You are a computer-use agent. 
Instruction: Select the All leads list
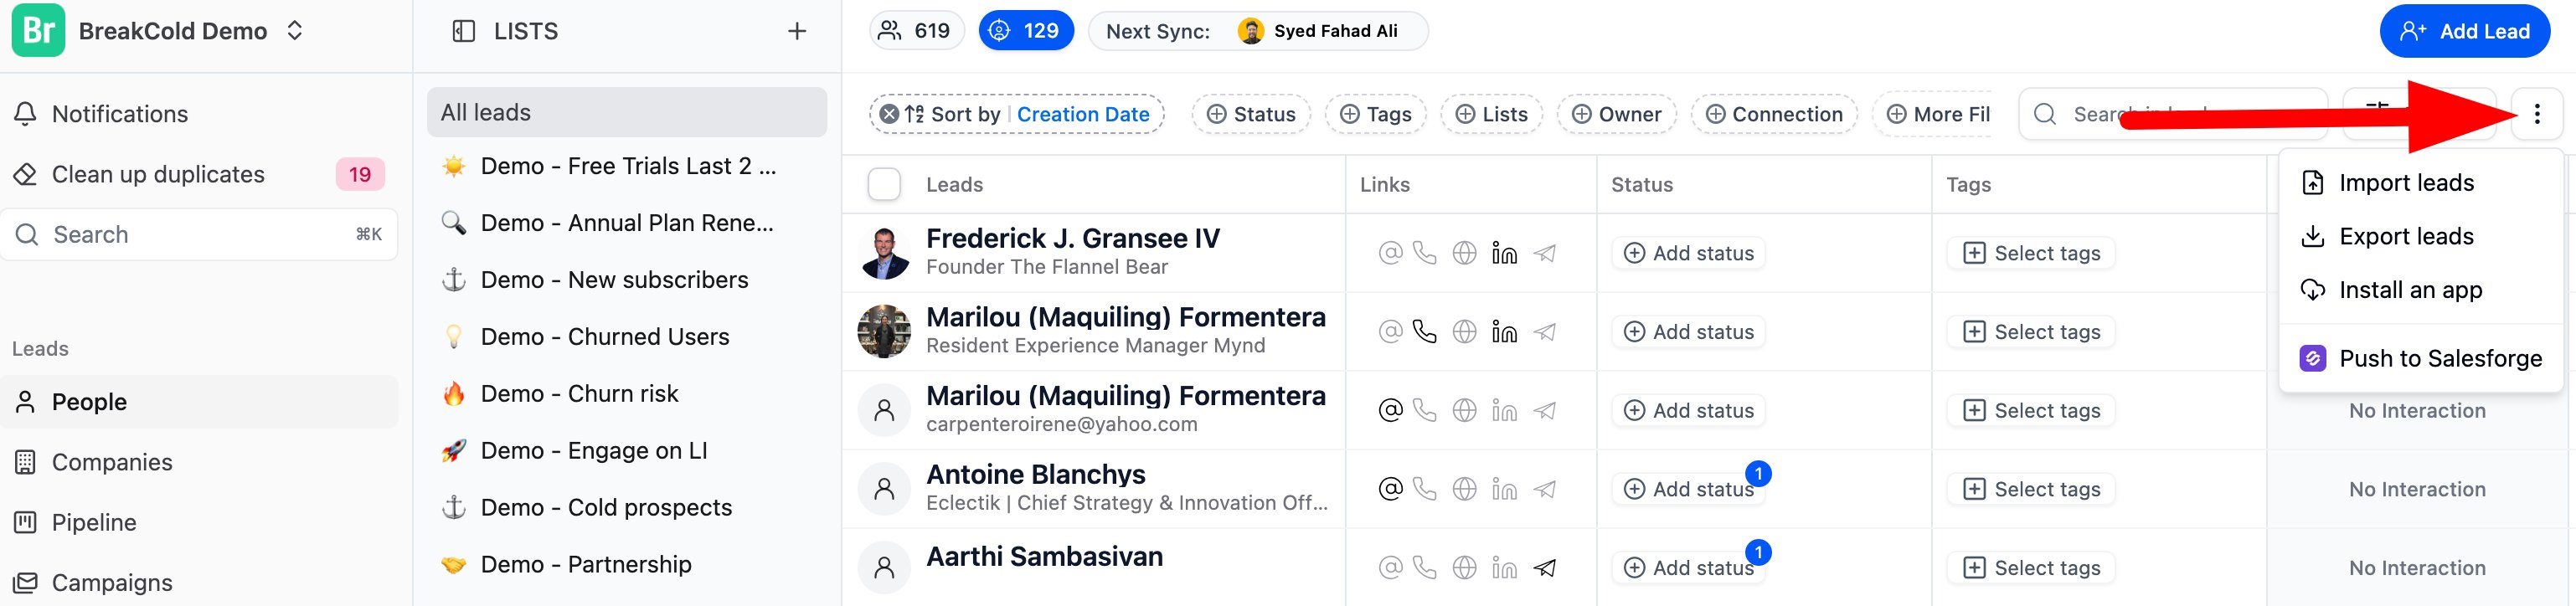(x=627, y=112)
